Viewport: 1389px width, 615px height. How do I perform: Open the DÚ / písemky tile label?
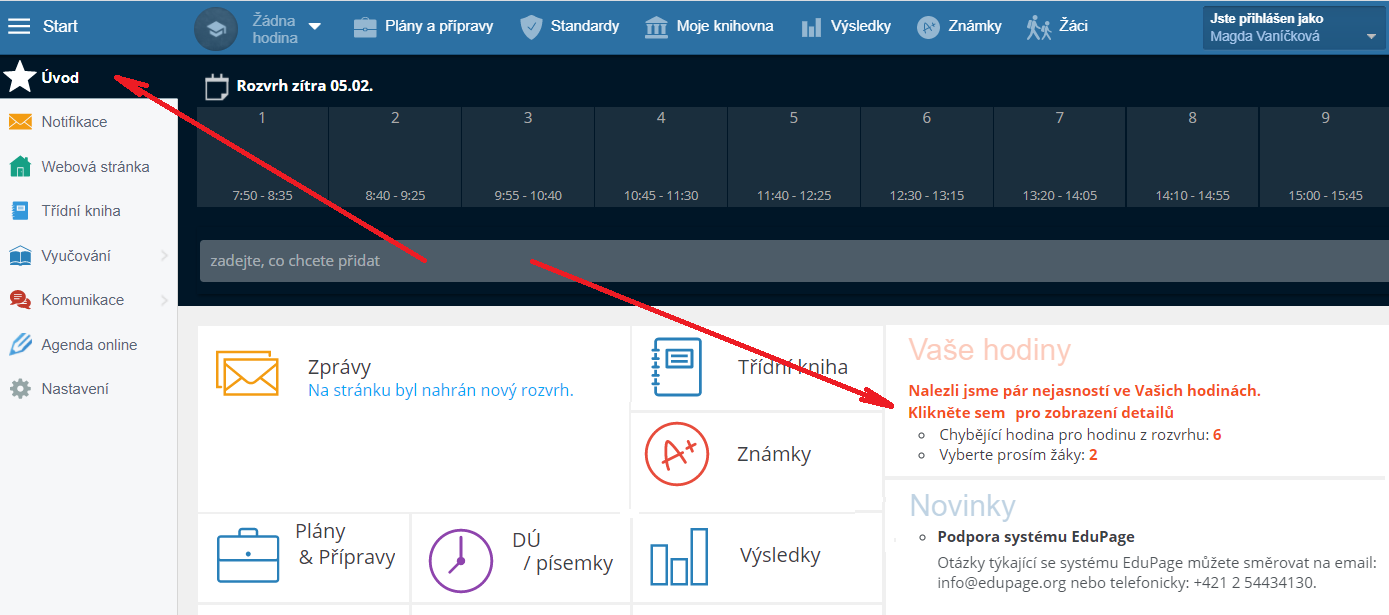click(x=563, y=552)
